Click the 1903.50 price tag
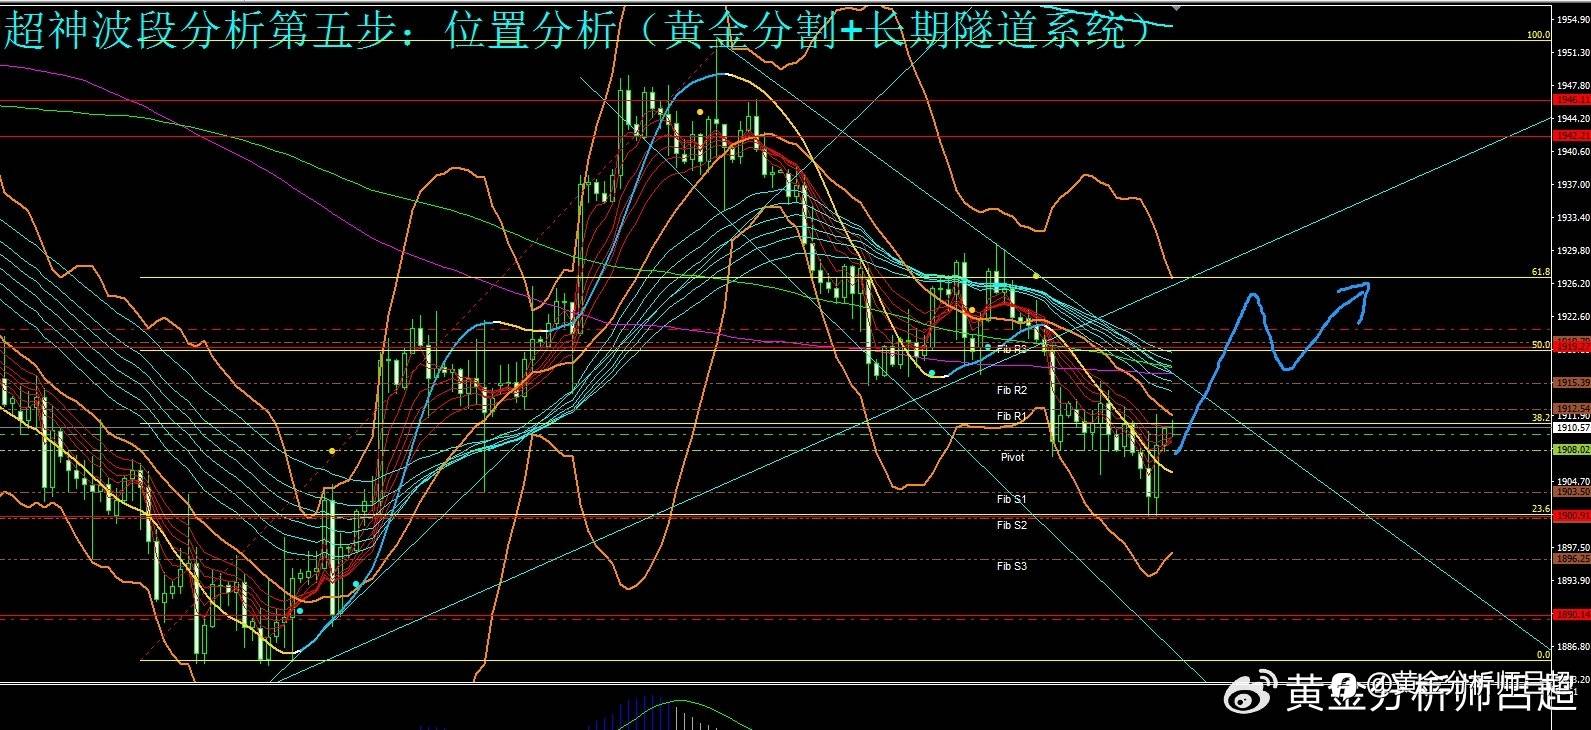1591x730 pixels. pos(1571,492)
